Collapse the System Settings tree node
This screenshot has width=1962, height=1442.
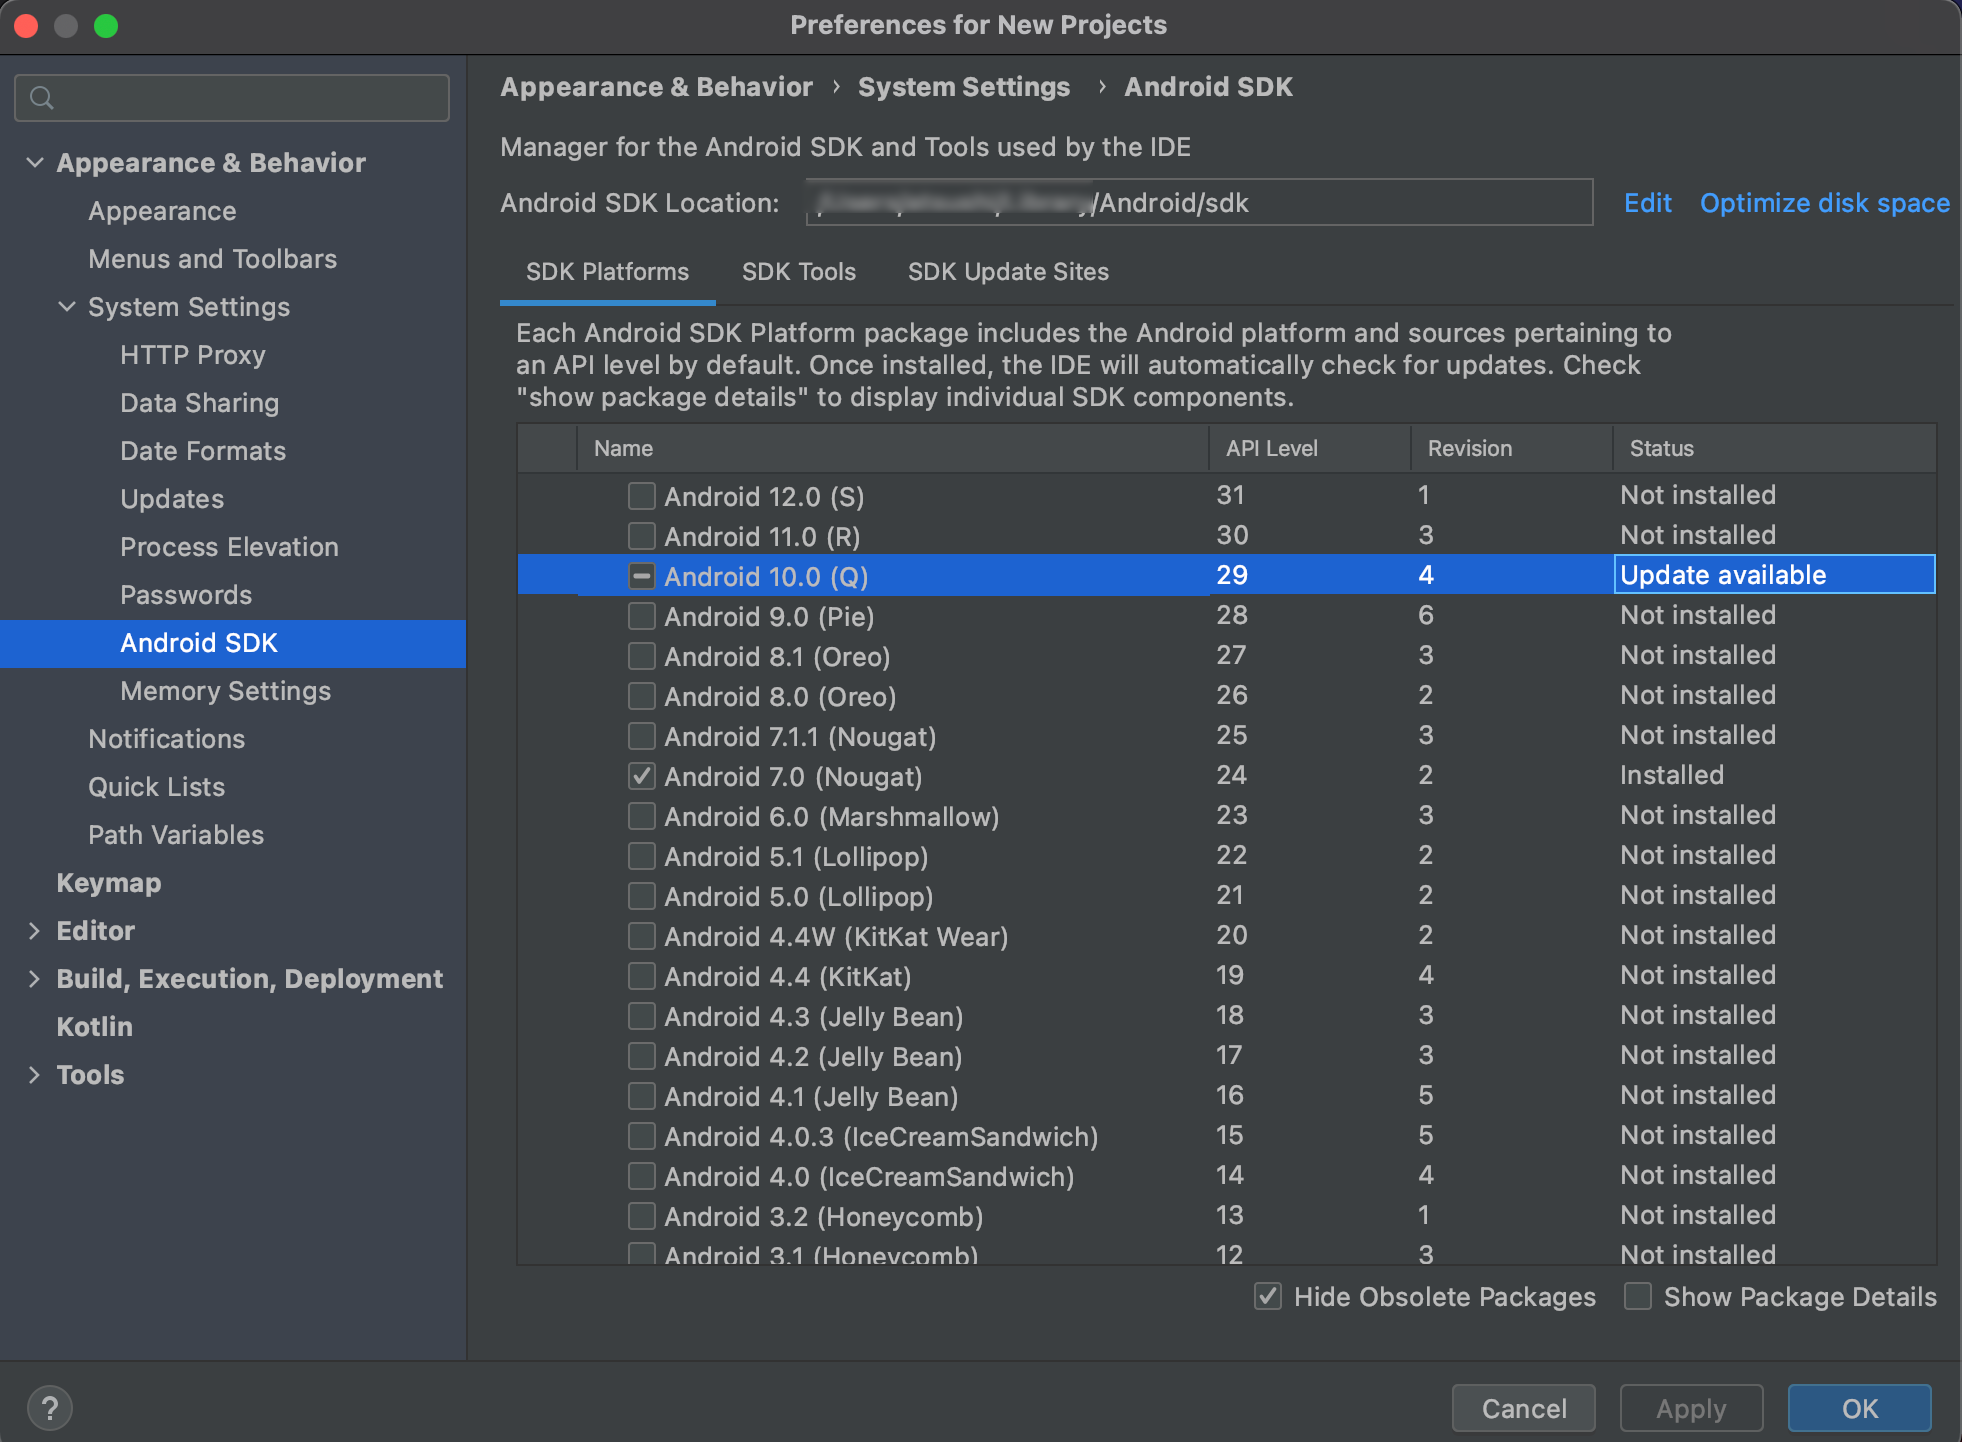pyautogui.click(x=67, y=306)
